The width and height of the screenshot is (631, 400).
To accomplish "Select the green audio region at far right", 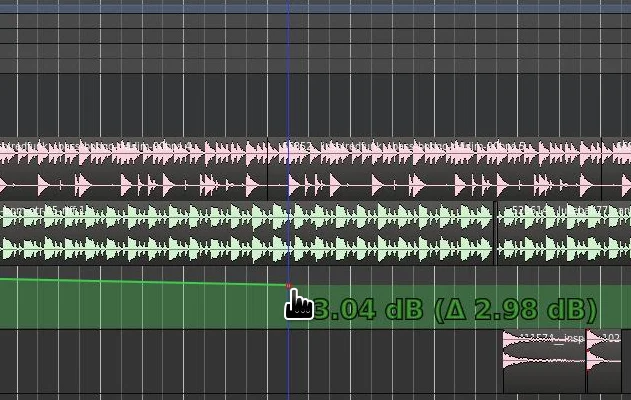I will point(565,235).
